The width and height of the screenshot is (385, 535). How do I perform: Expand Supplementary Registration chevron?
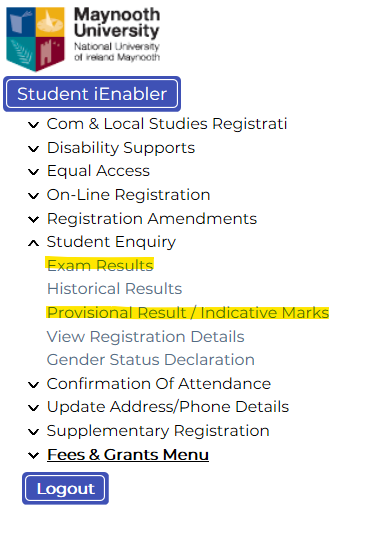[x=33, y=432]
